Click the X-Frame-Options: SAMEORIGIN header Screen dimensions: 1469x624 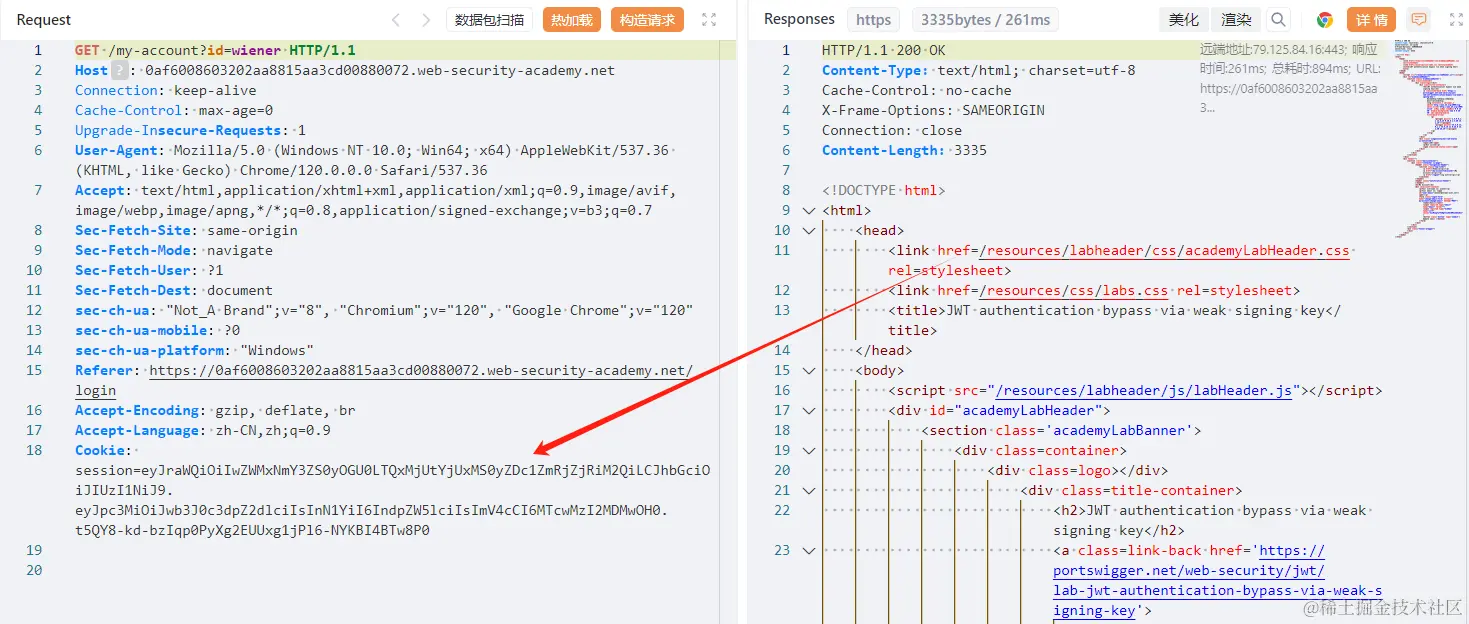click(933, 110)
